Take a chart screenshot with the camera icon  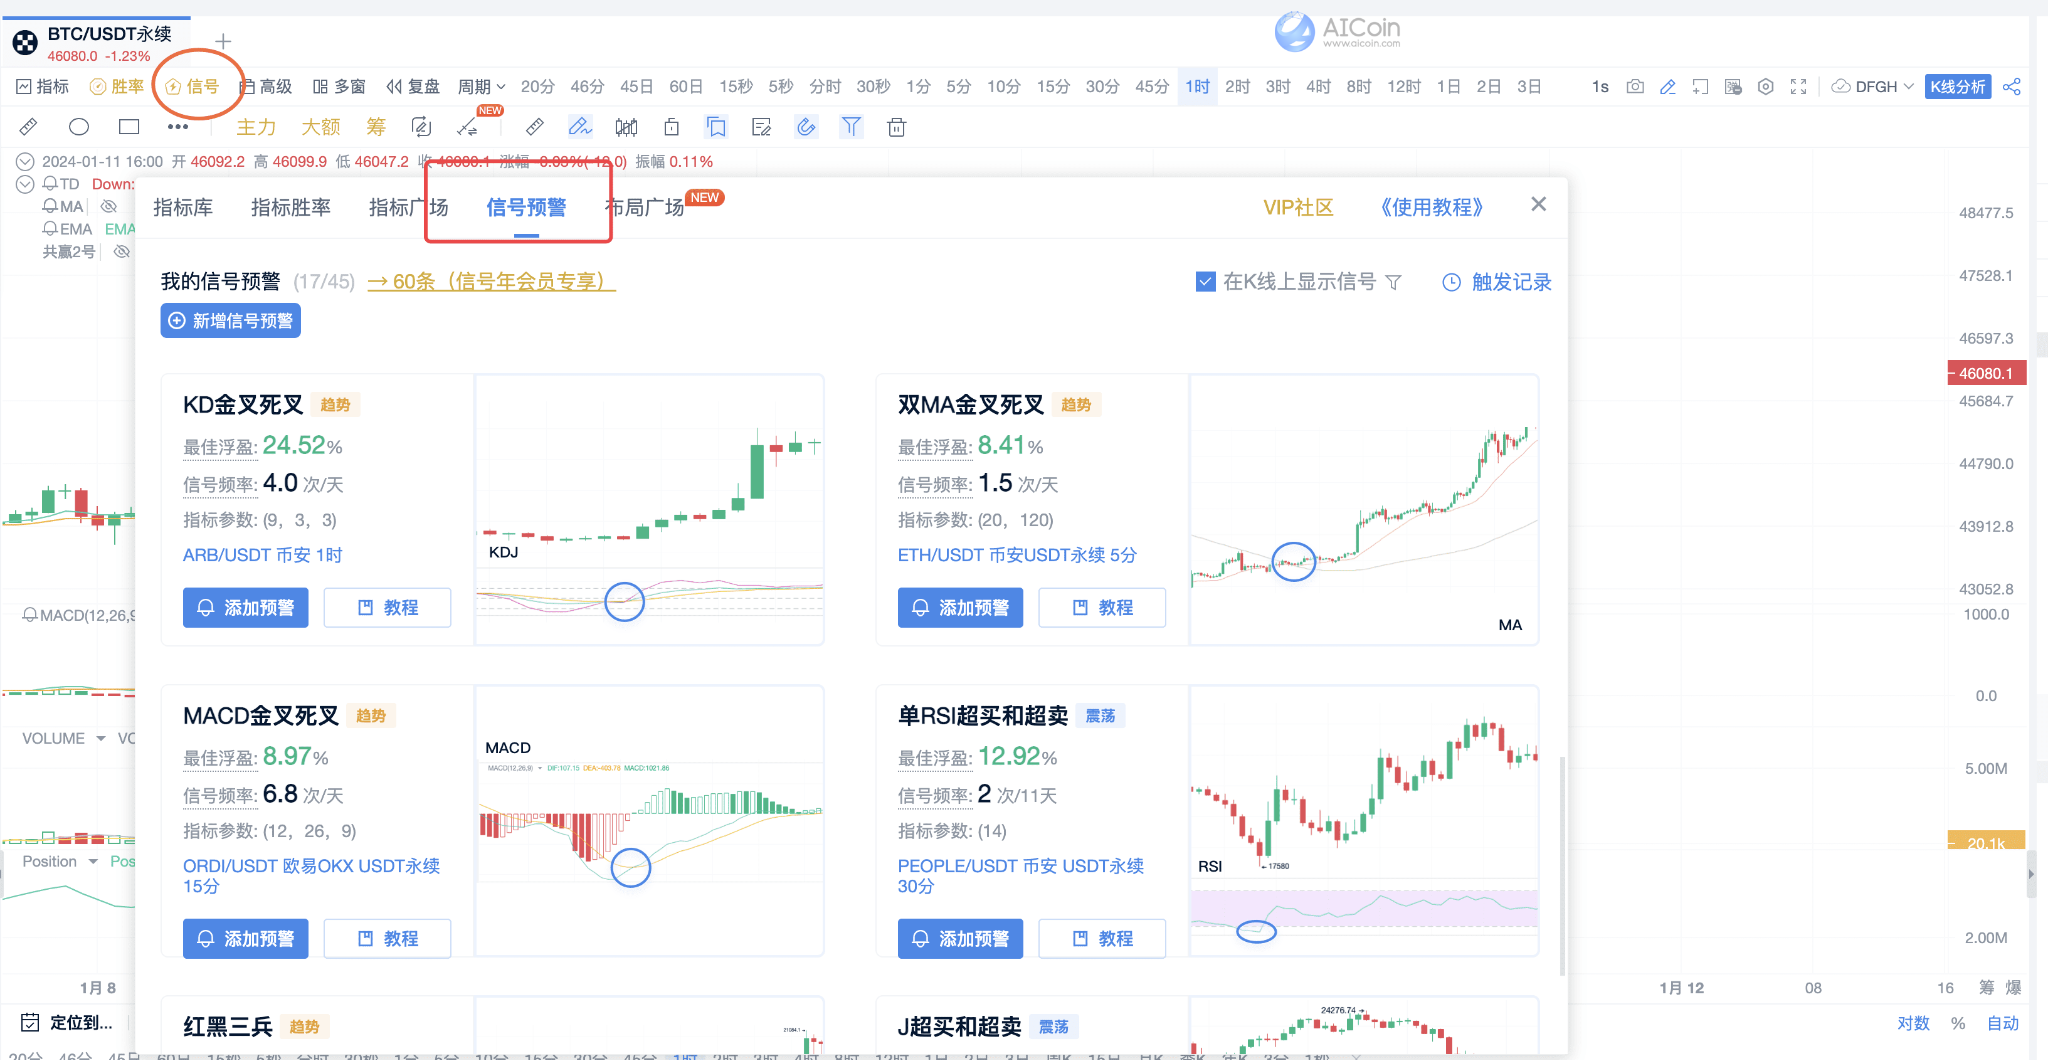point(1634,86)
